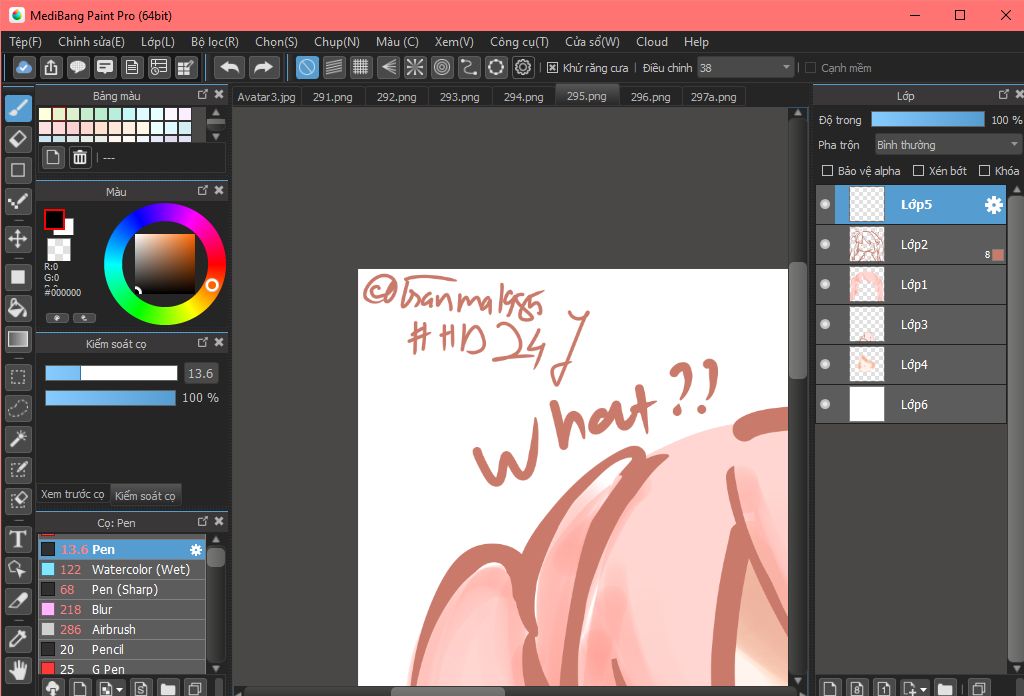Select the Blur brush
Screen dimensions: 1024x696
[122, 609]
